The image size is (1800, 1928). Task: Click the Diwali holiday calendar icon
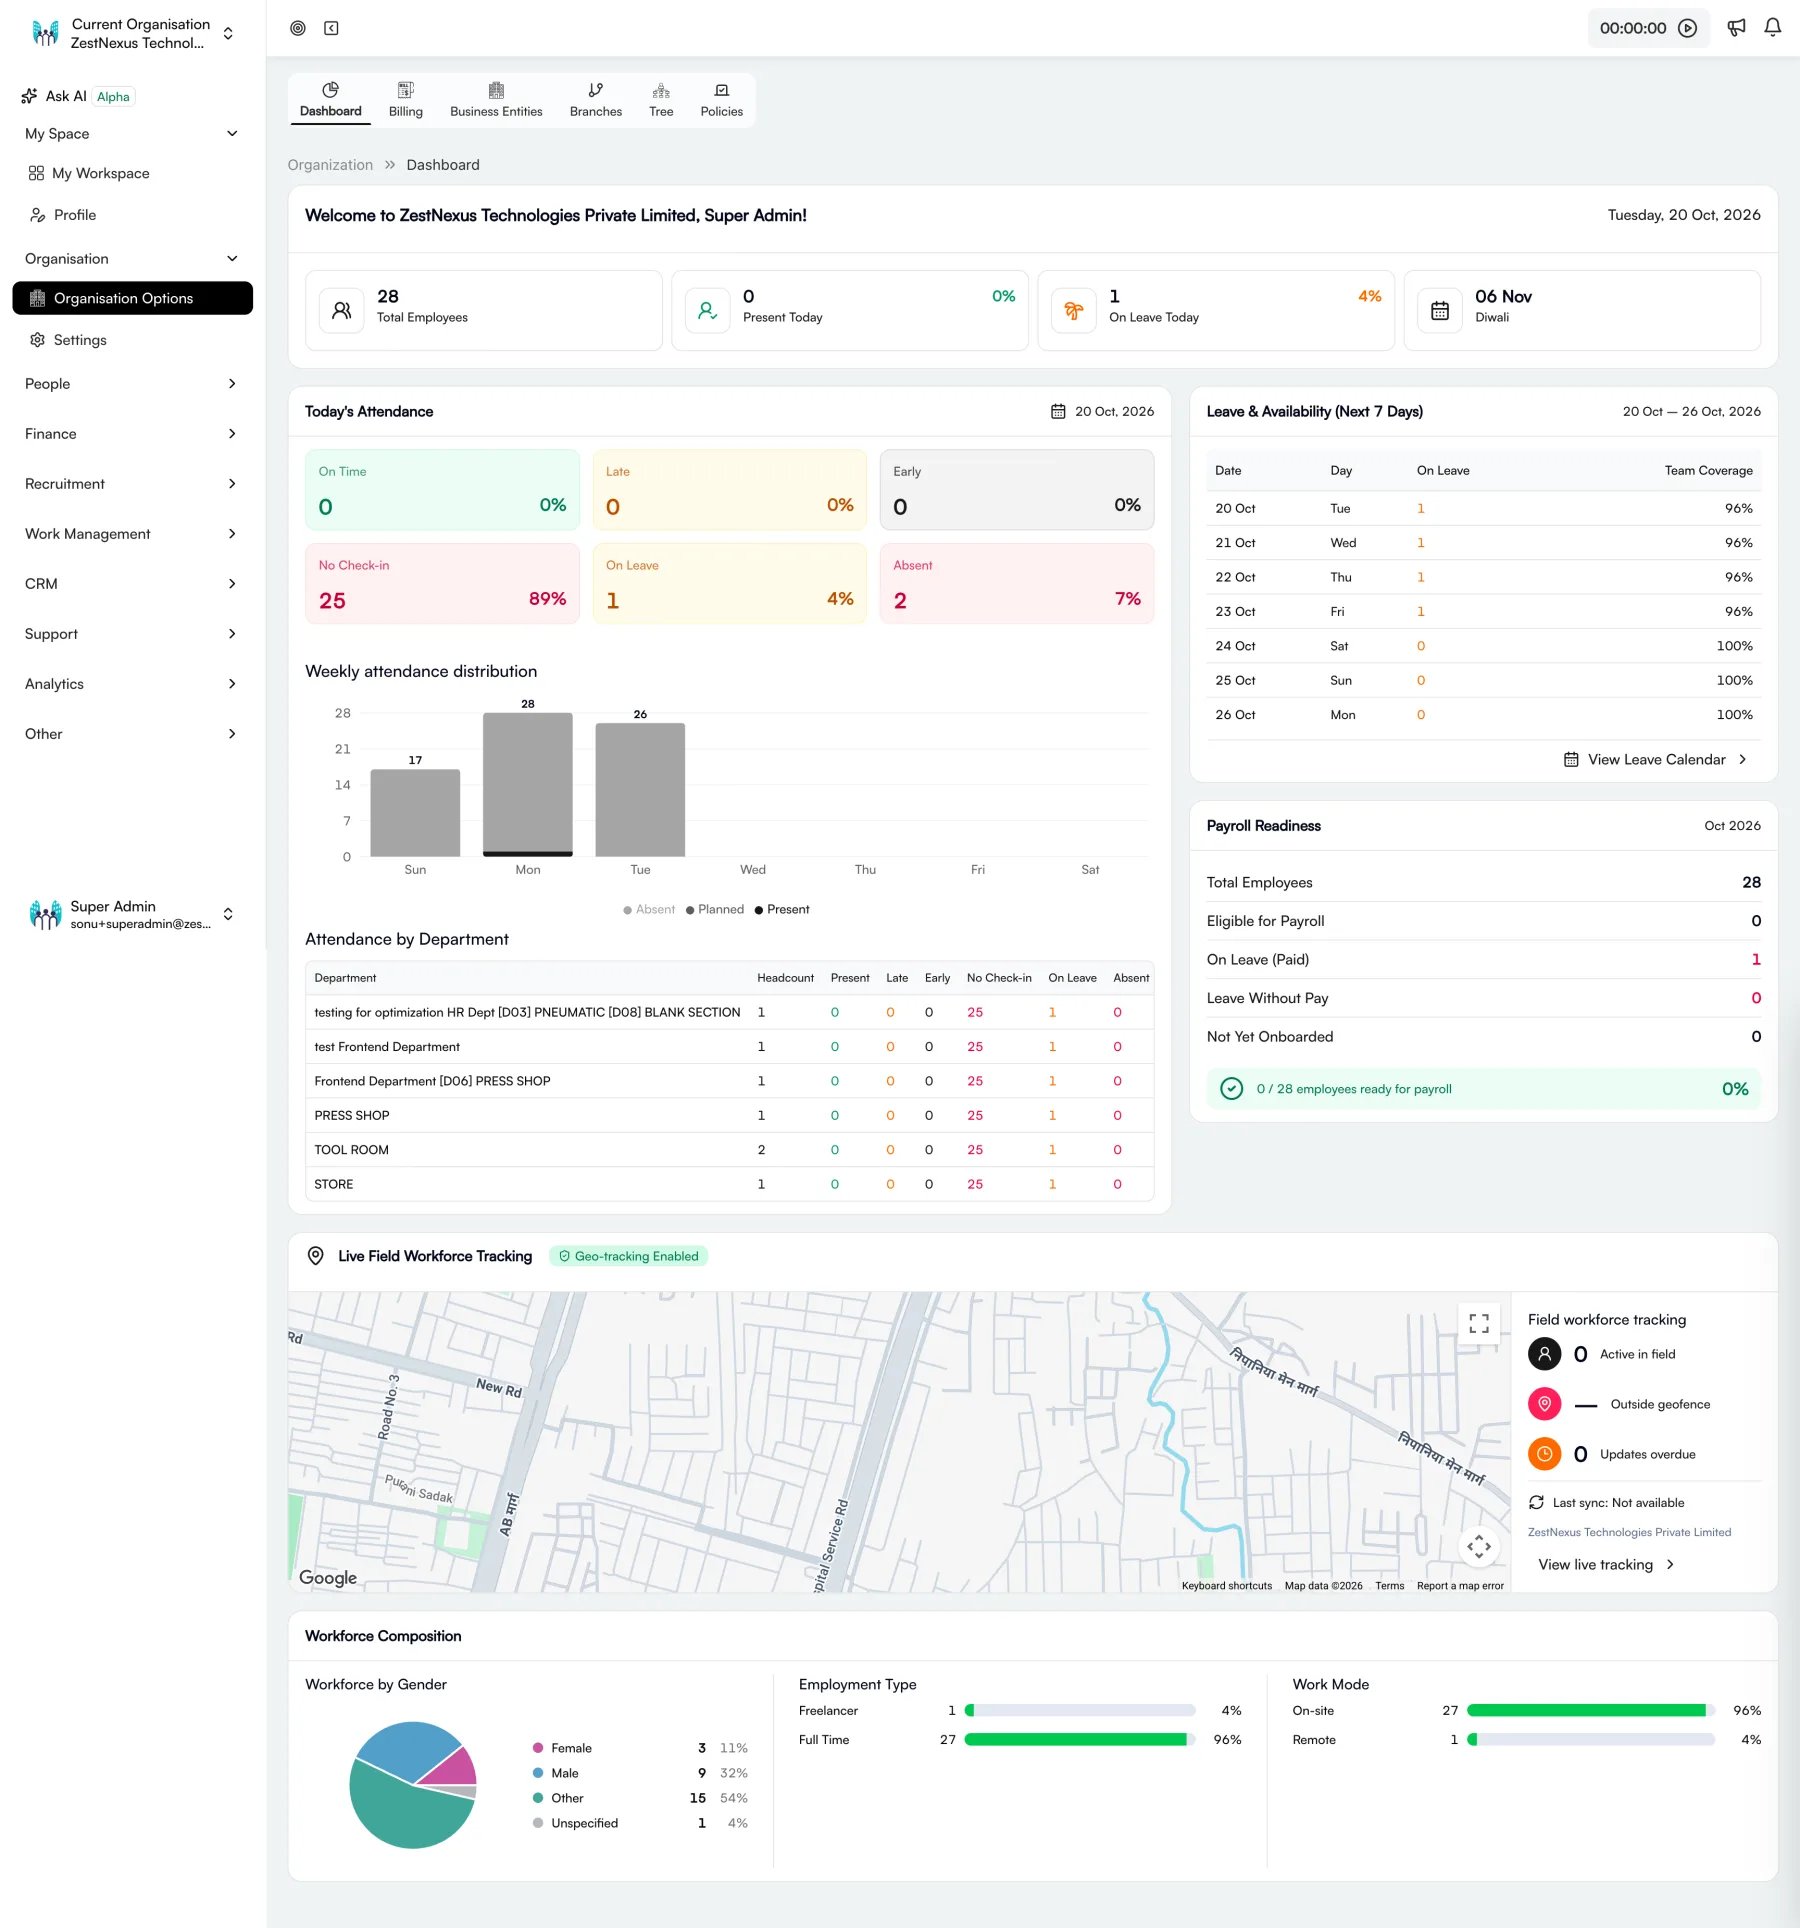(x=1440, y=311)
